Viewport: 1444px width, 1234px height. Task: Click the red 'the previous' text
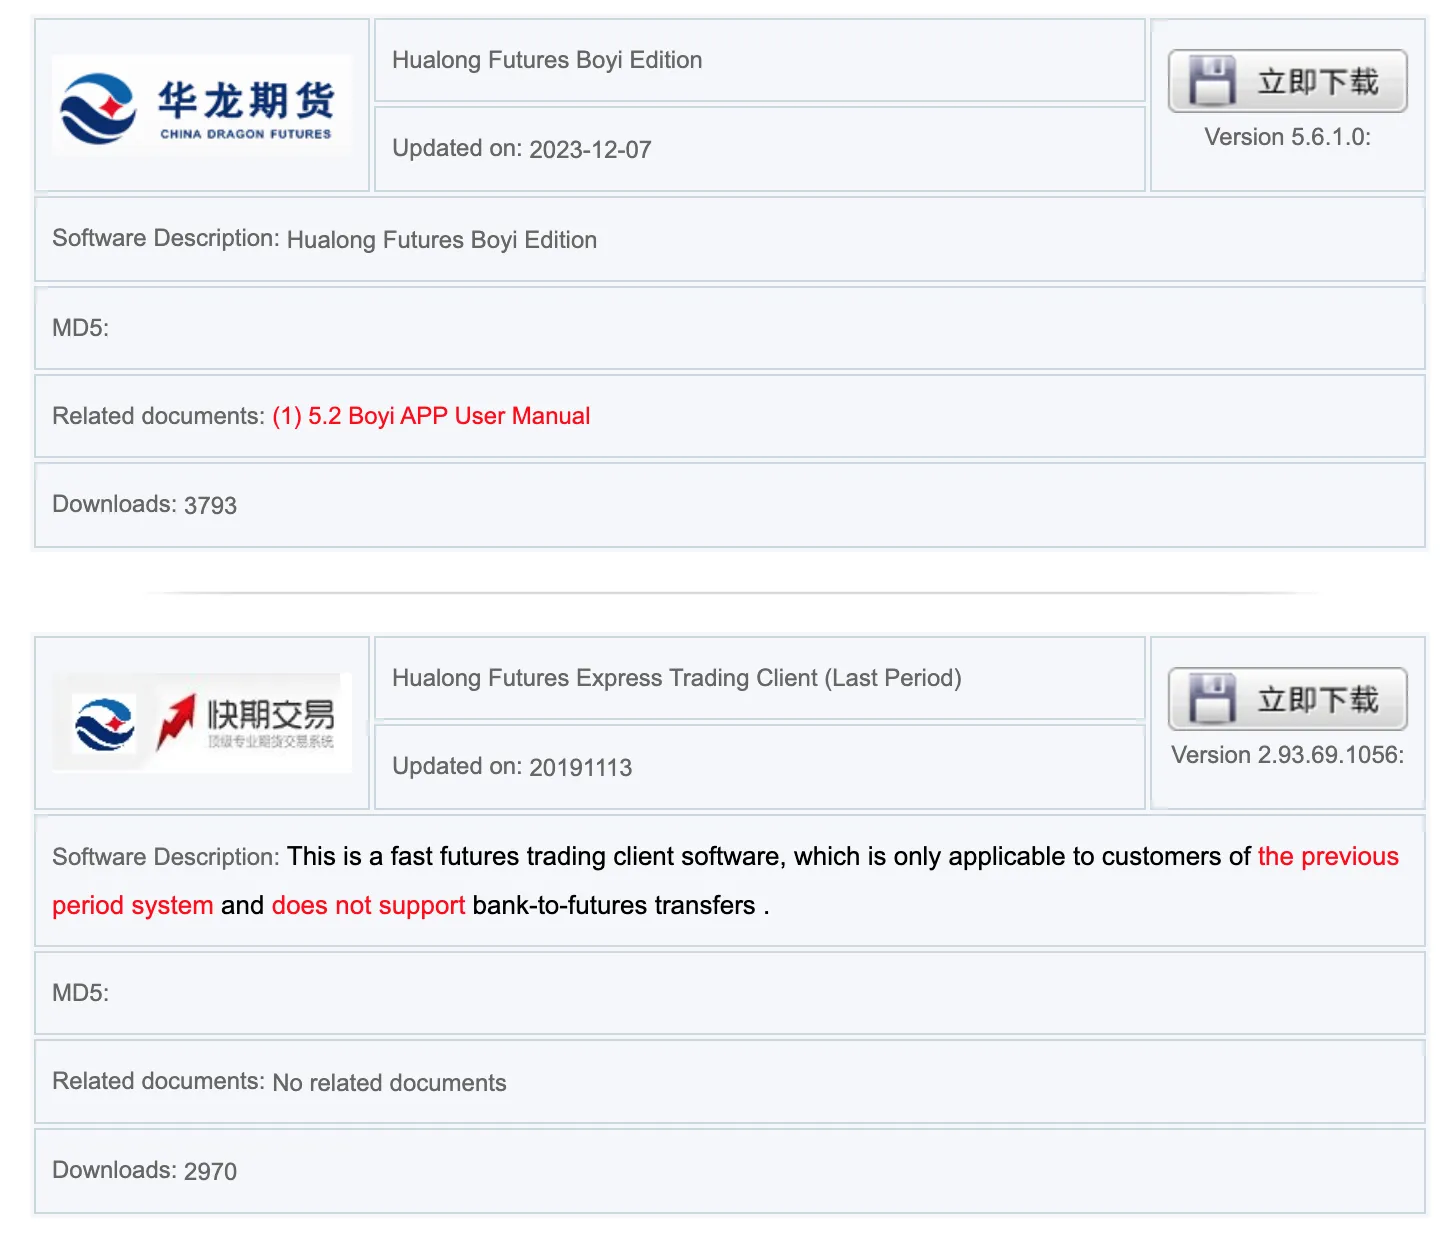click(x=1328, y=856)
